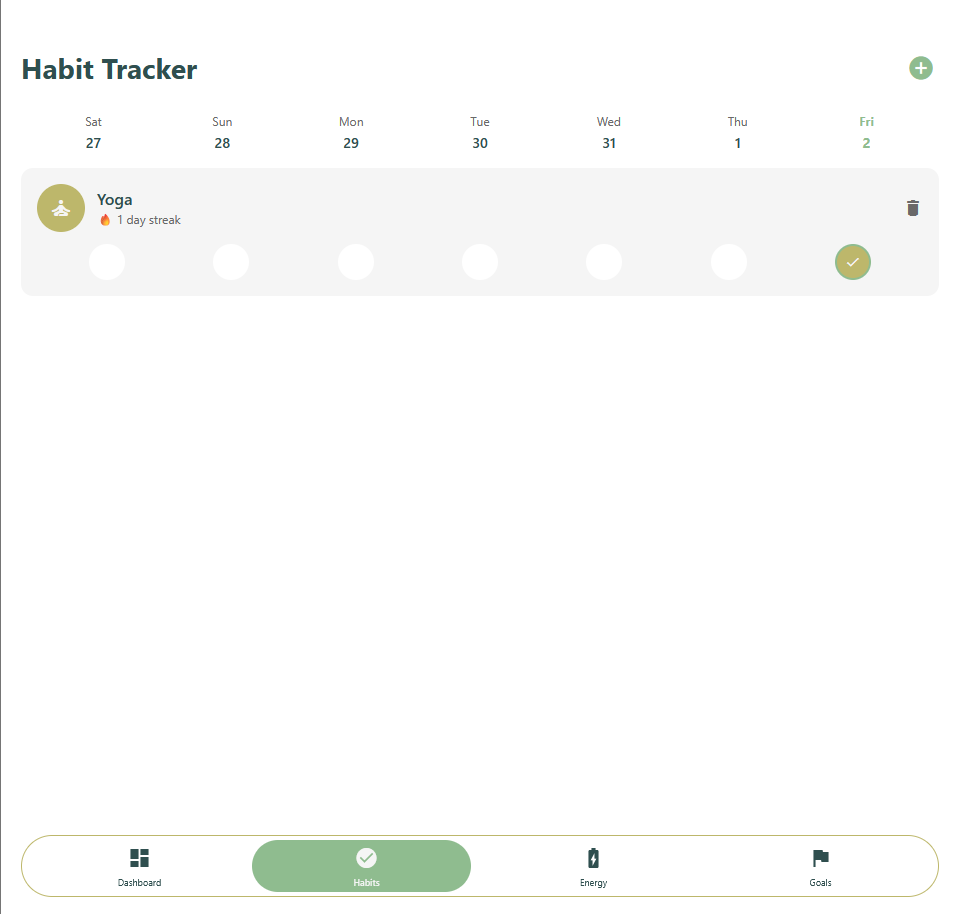Screen dimensions: 956x914
Task: Select the Fri 2 day header
Action: pos(866,132)
